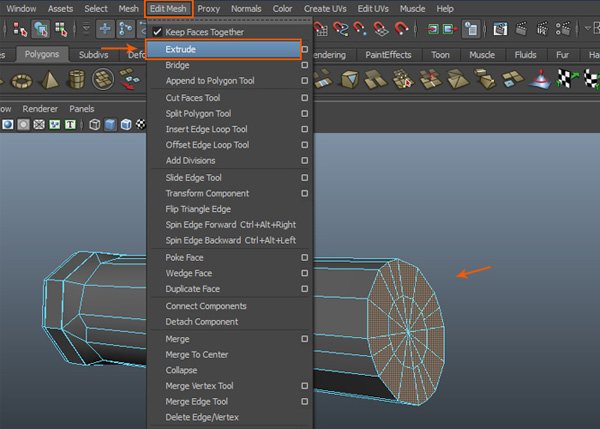The image size is (600, 429).
Task: Select Append to Polygon Tool
Action: (x=210, y=81)
